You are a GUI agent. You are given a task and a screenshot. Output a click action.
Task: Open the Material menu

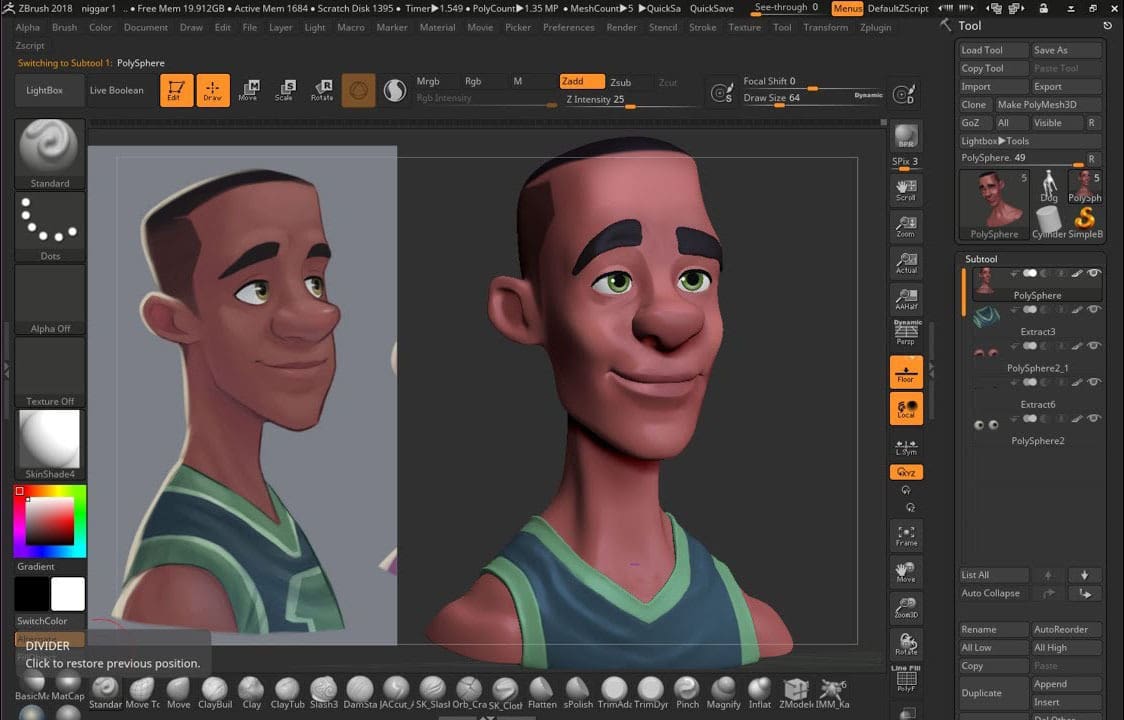[437, 27]
